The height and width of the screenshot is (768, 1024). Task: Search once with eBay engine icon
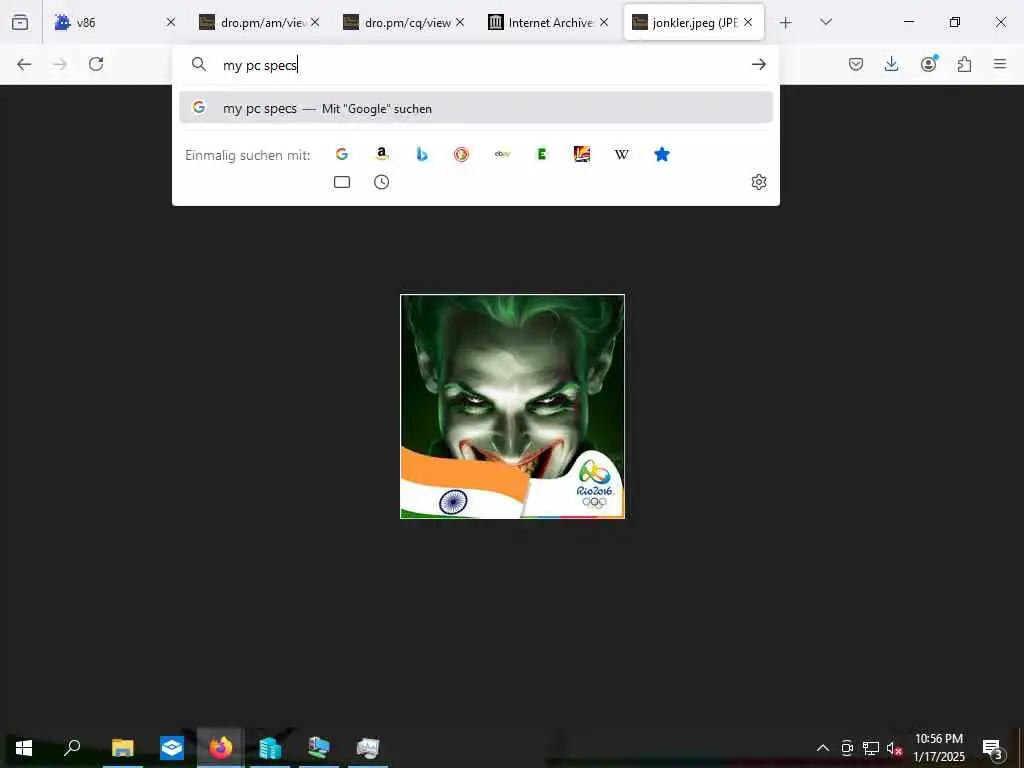[502, 154]
